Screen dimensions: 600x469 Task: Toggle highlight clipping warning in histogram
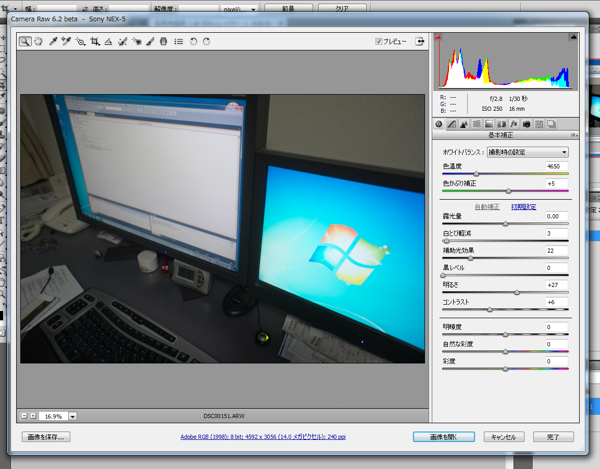click(573, 37)
